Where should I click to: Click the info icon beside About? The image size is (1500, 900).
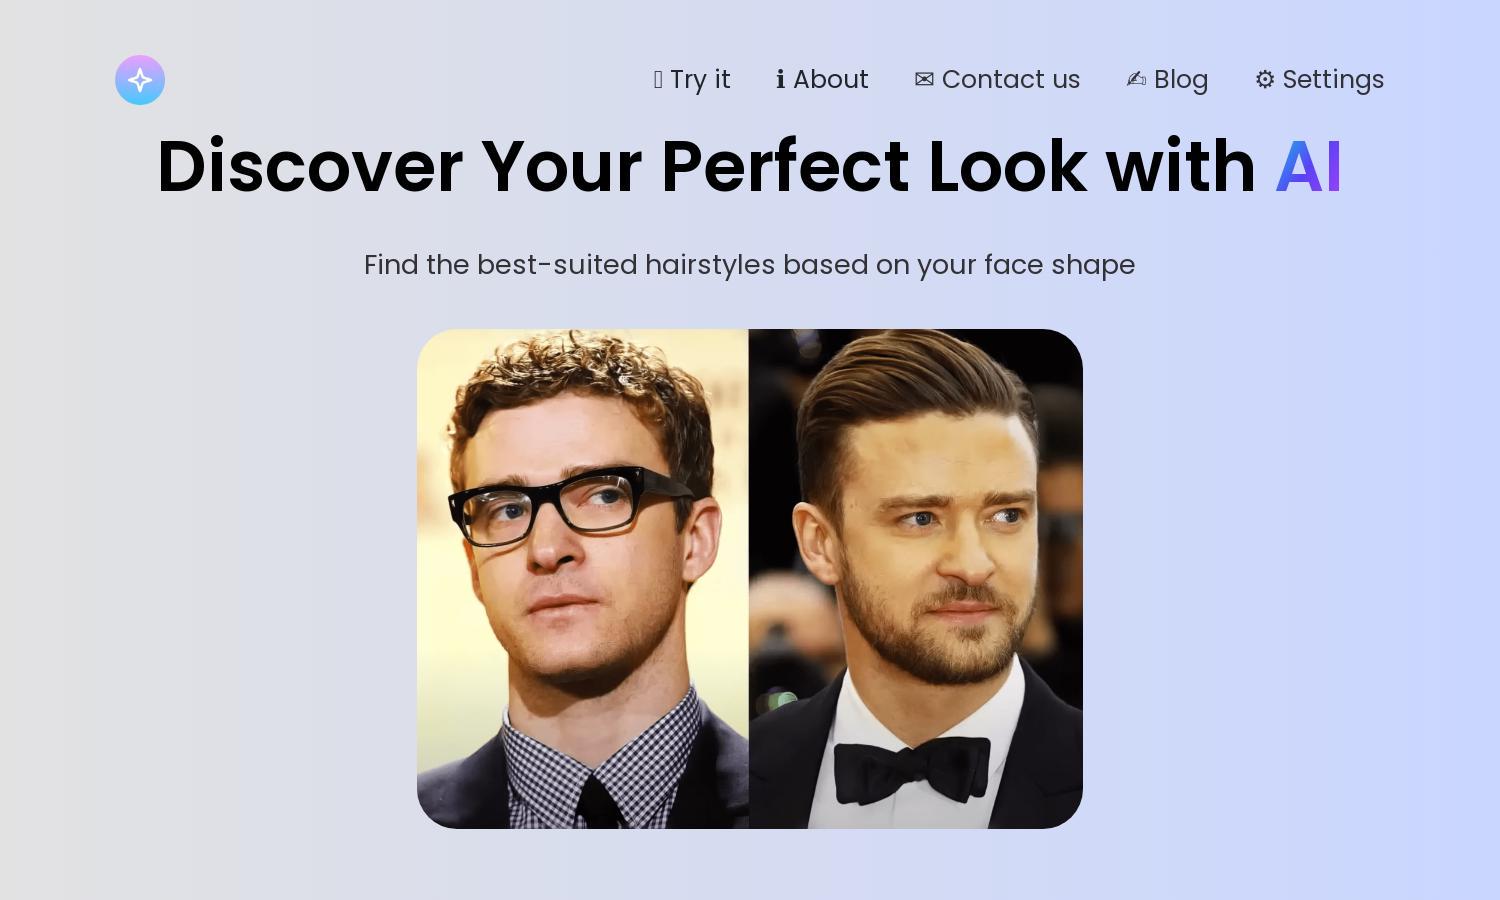pyautogui.click(x=780, y=80)
